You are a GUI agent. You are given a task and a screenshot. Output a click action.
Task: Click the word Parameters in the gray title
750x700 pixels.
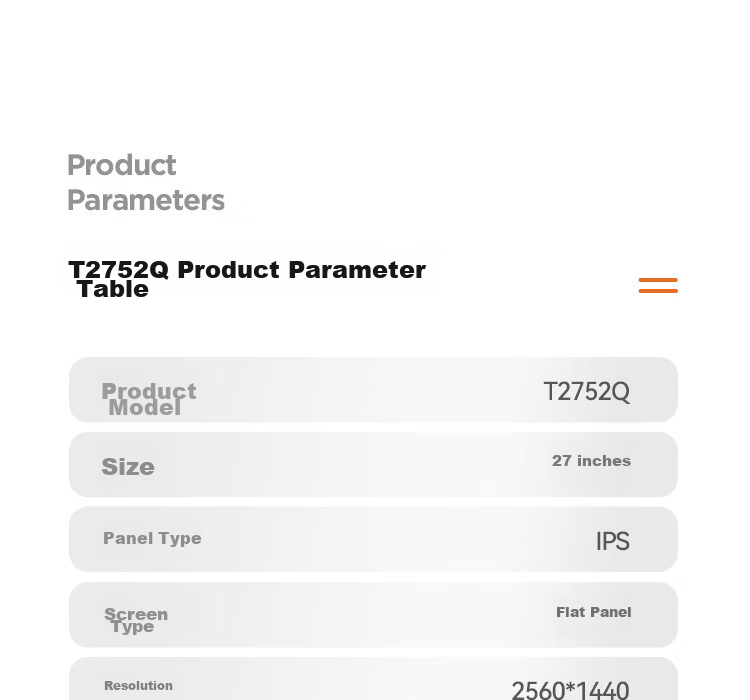(145, 200)
